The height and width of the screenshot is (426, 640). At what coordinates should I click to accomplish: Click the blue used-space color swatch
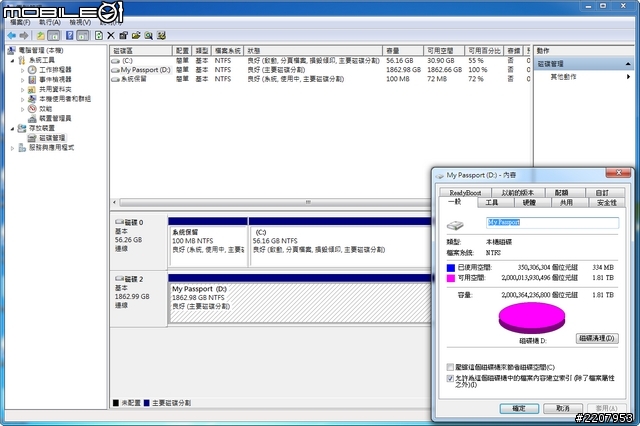point(451,268)
